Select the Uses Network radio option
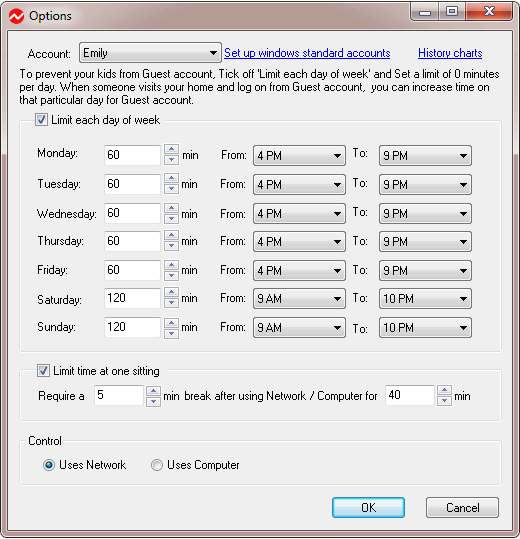Screen dimensions: 520x539 tap(49, 465)
